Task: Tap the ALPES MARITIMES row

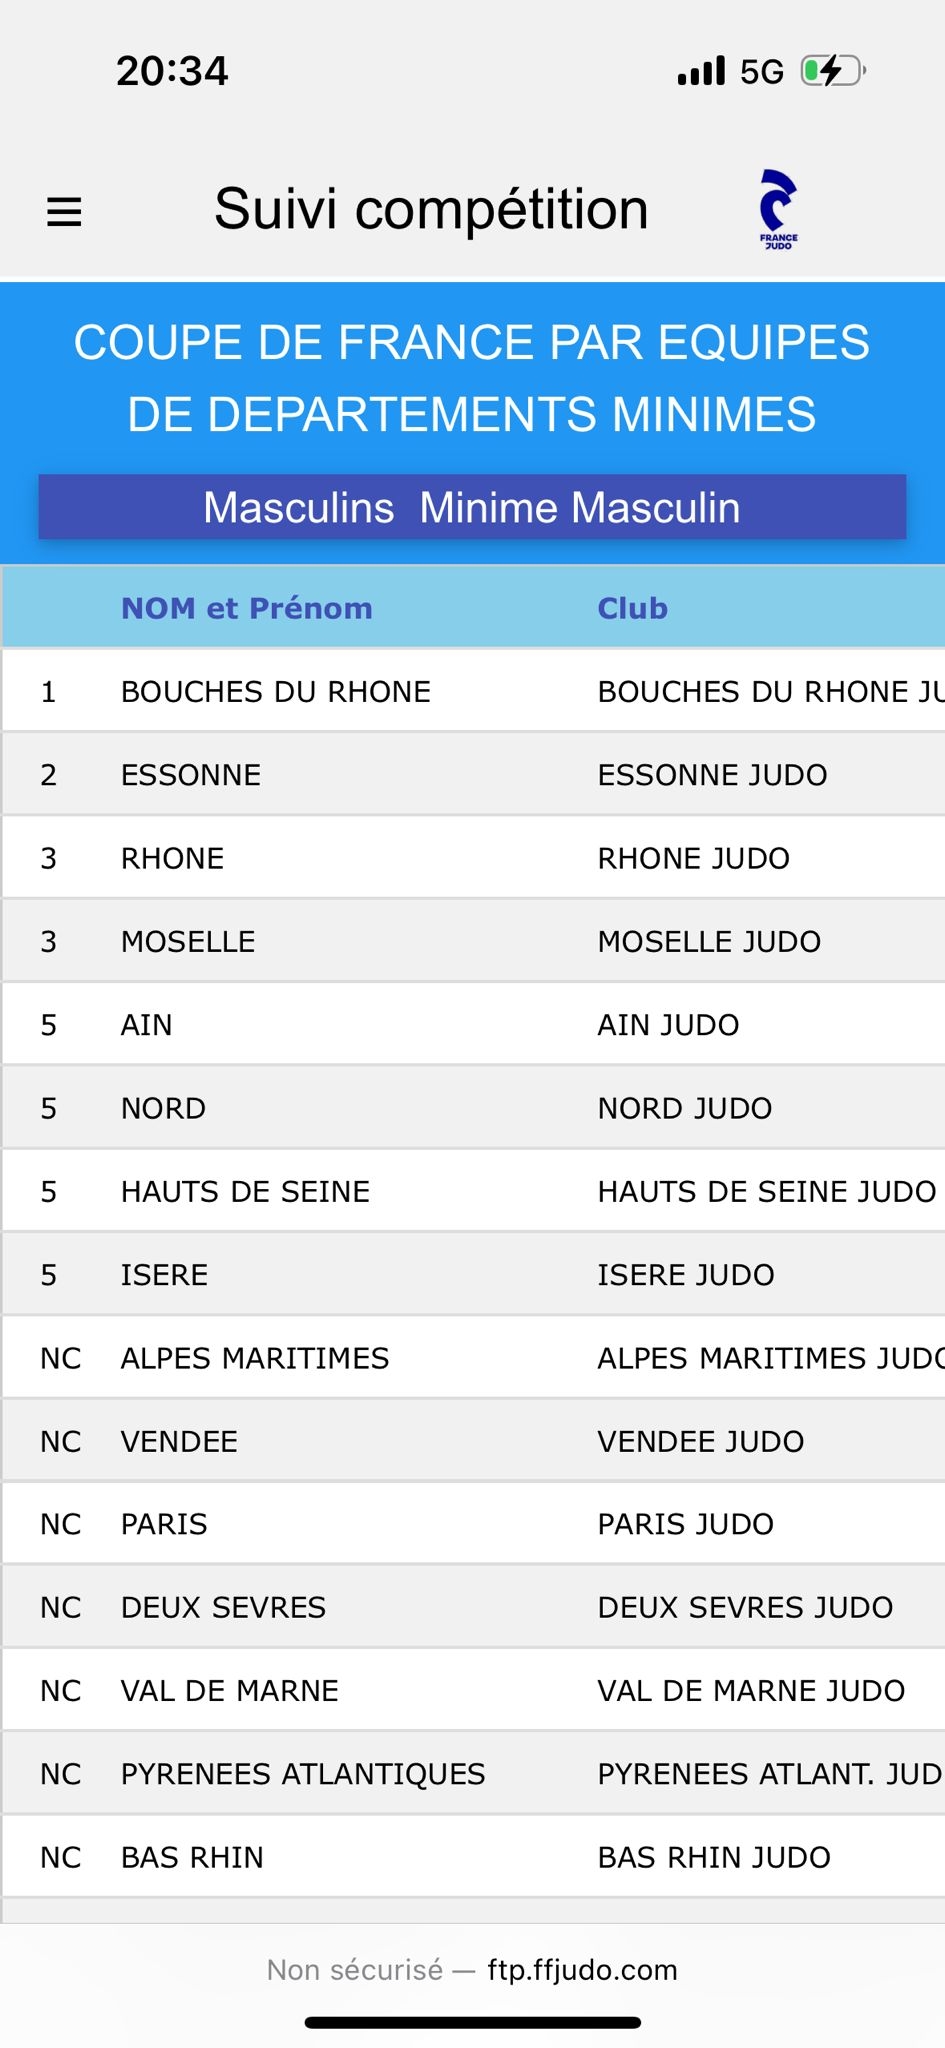Action: [474, 1358]
